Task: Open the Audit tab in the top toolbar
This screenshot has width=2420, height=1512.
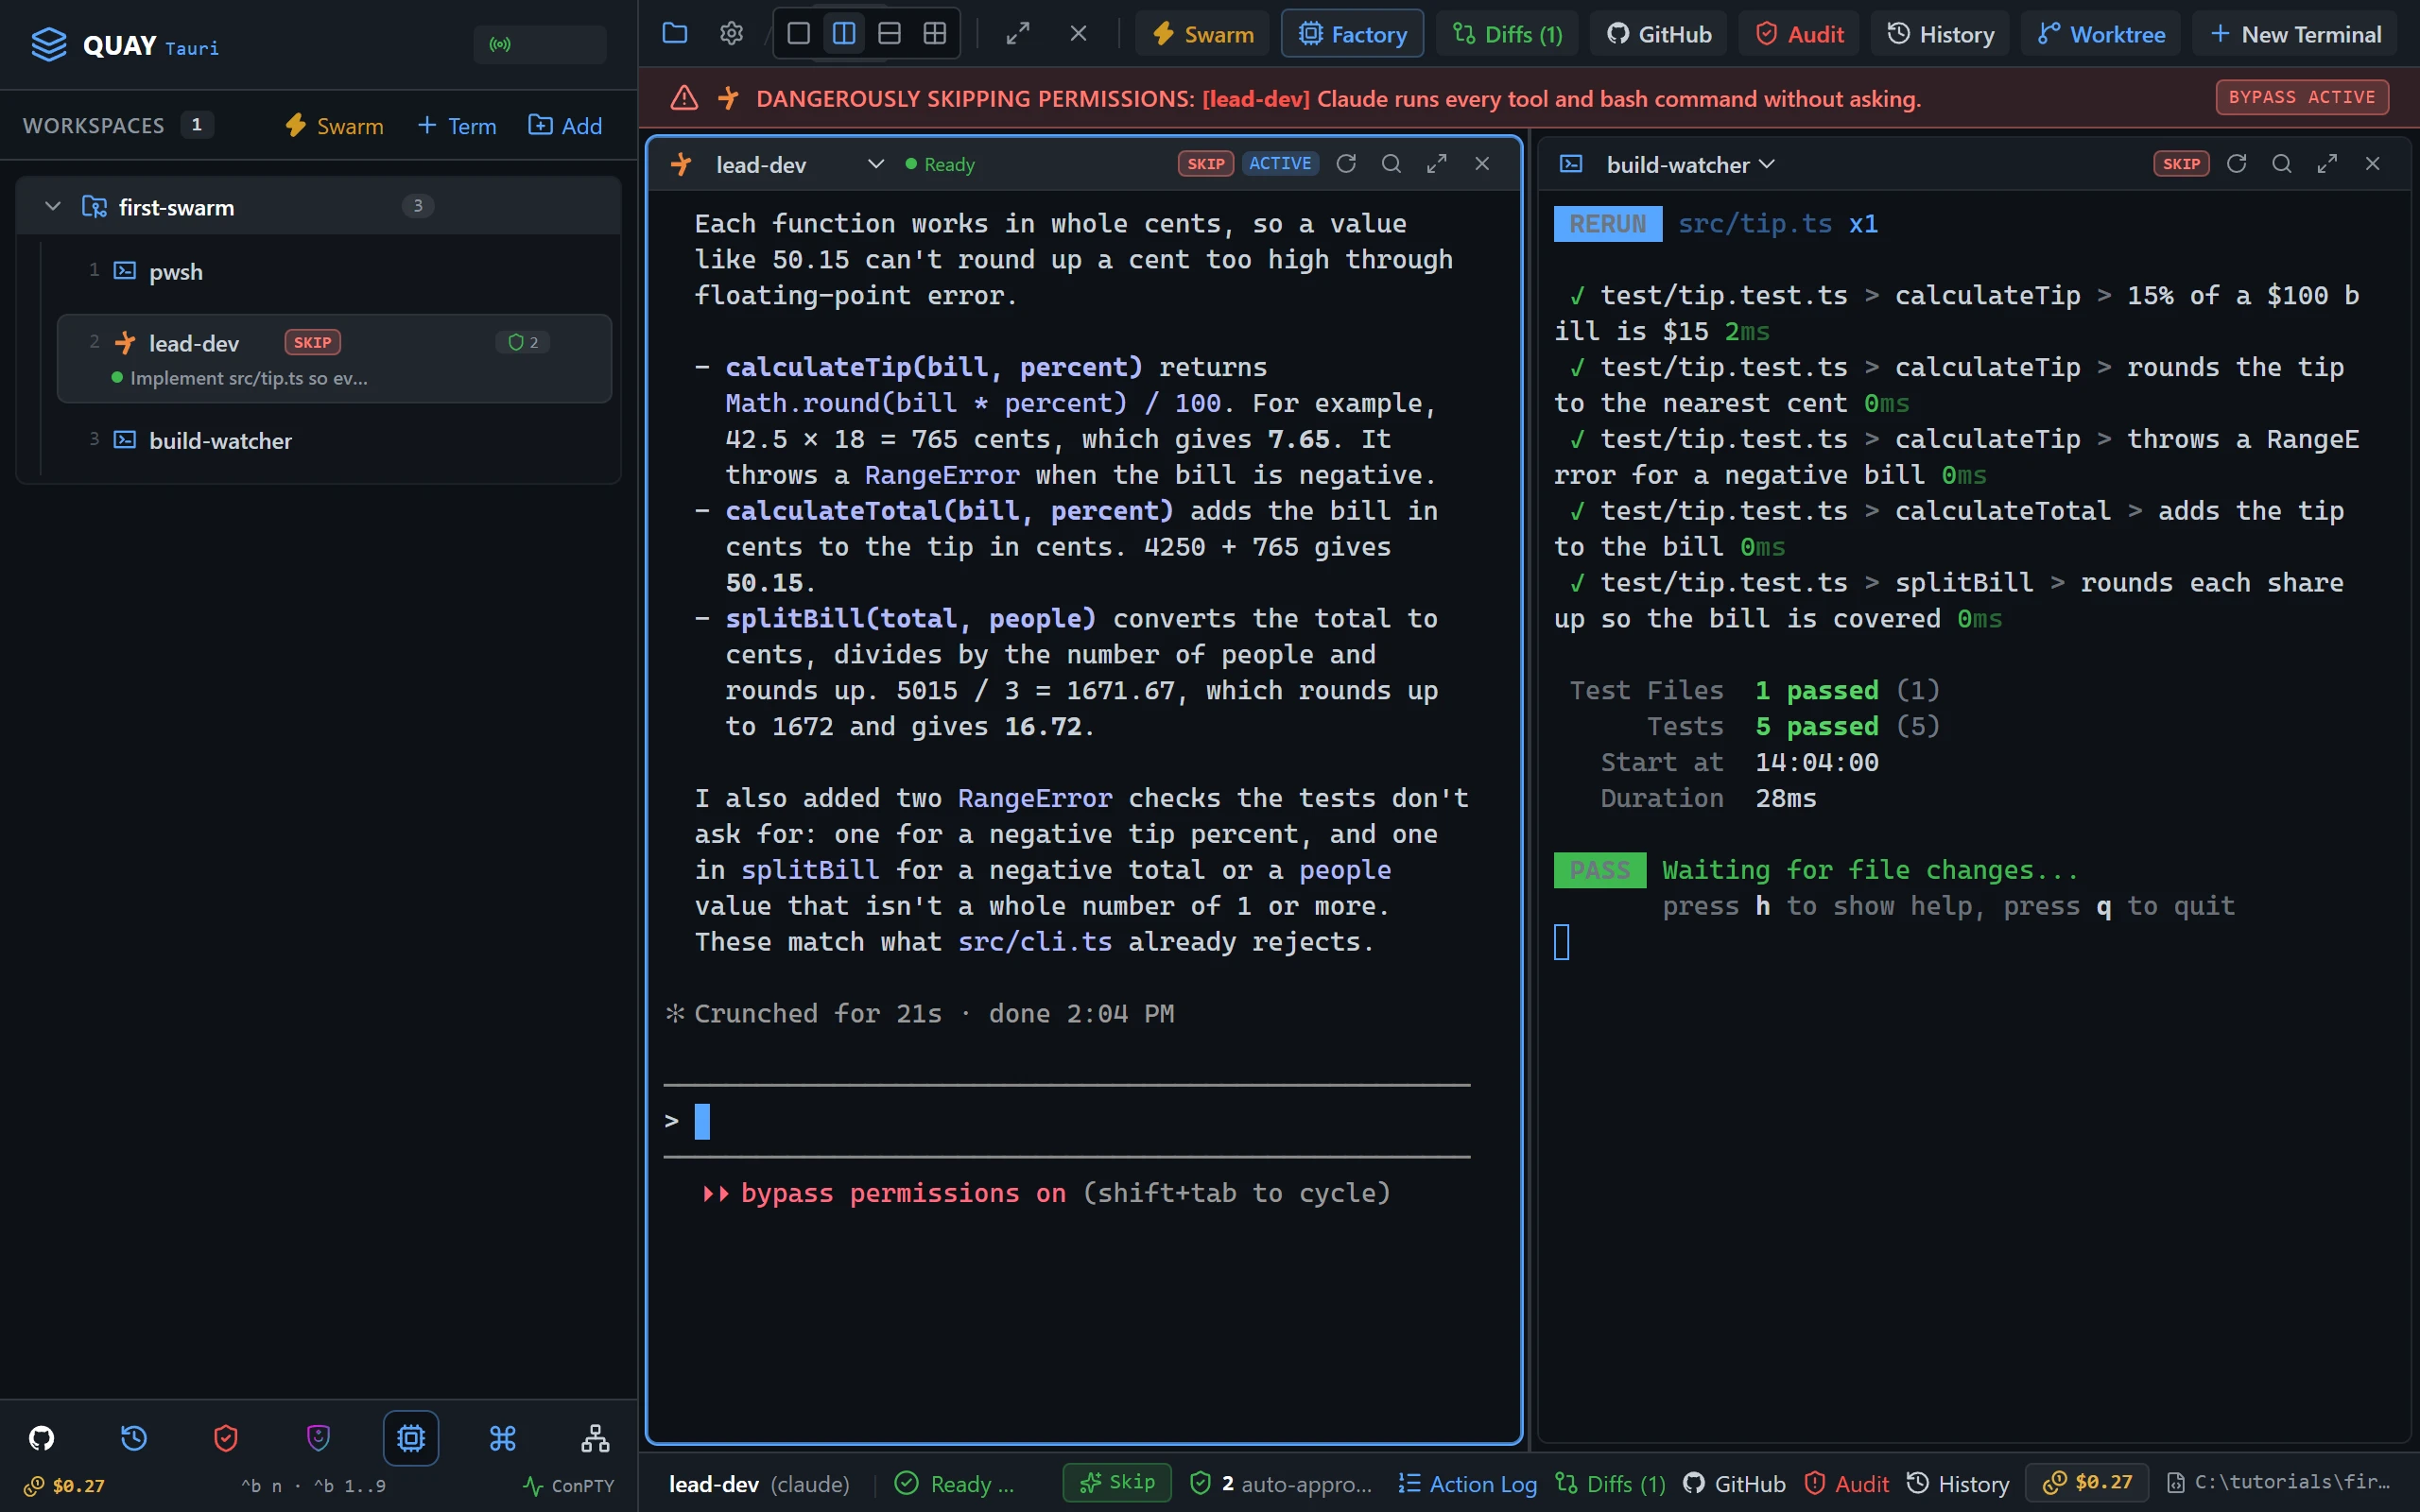Action: [1799, 34]
